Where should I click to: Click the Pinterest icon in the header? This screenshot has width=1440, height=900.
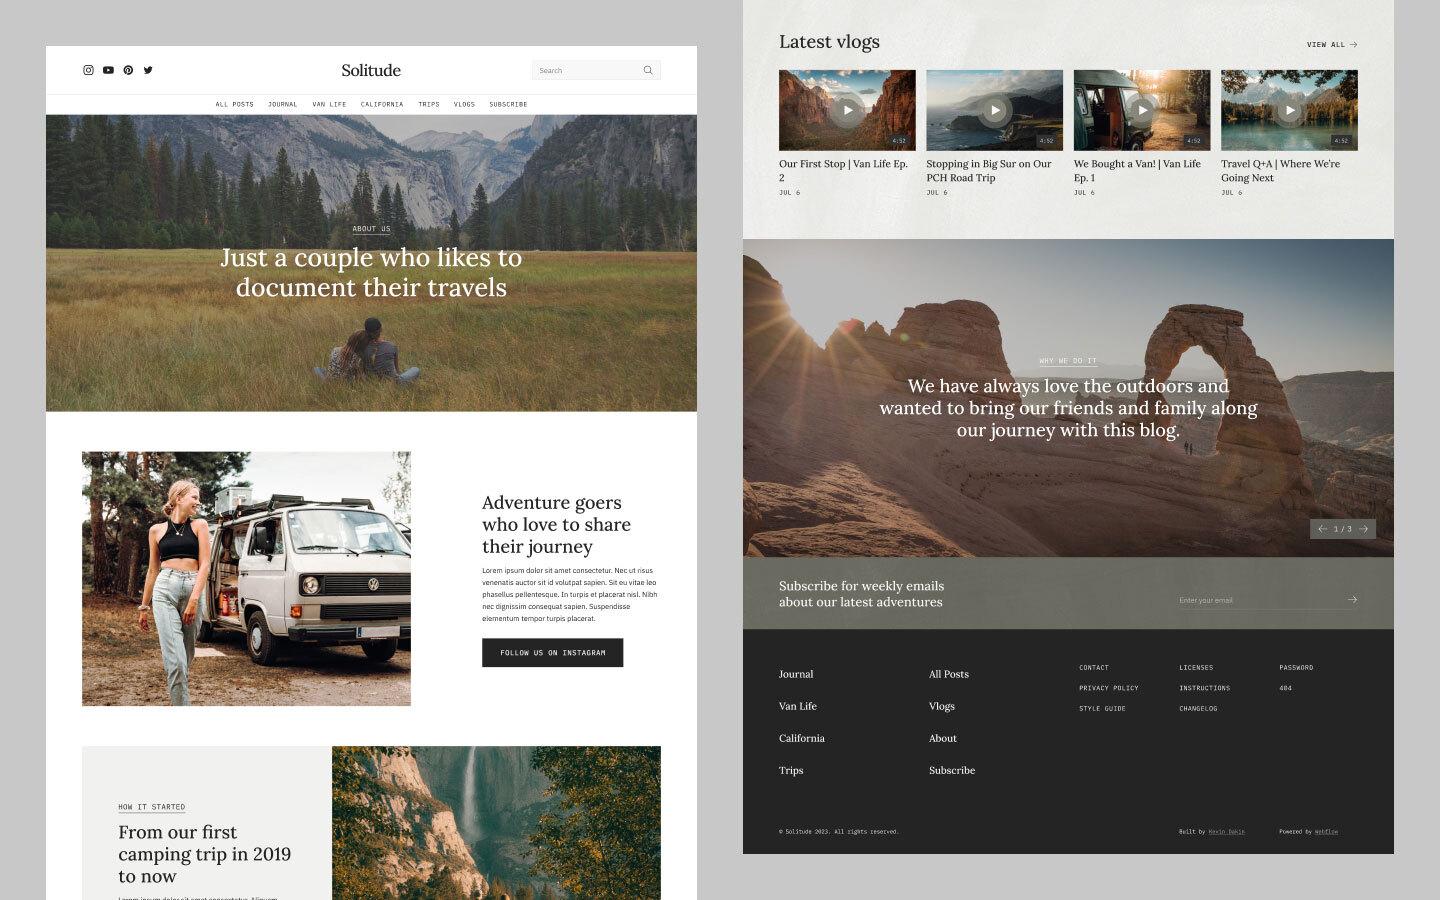tap(128, 70)
